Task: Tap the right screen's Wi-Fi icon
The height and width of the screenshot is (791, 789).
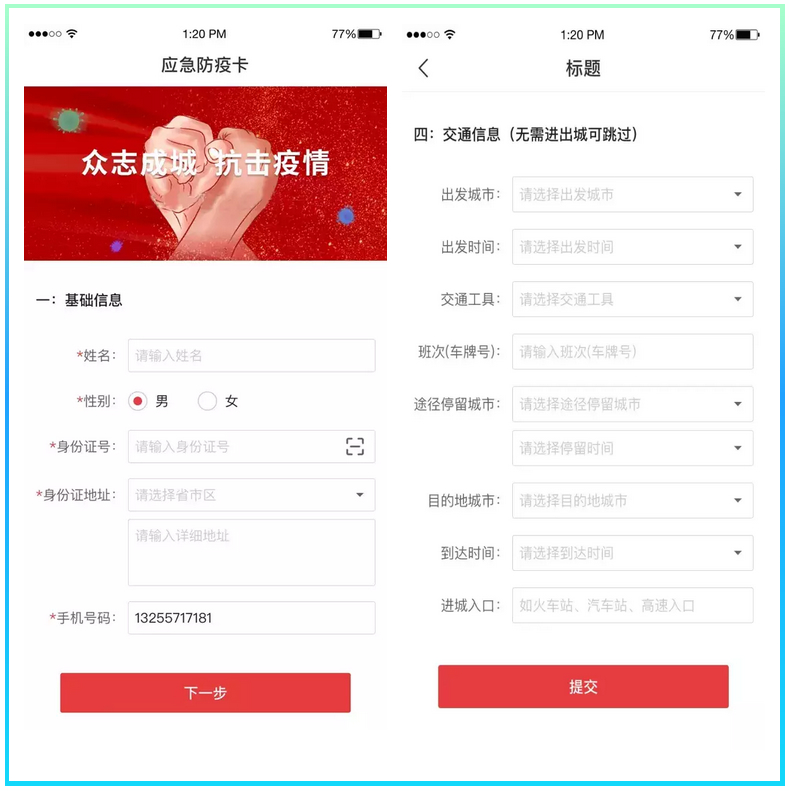Action: tap(450, 34)
